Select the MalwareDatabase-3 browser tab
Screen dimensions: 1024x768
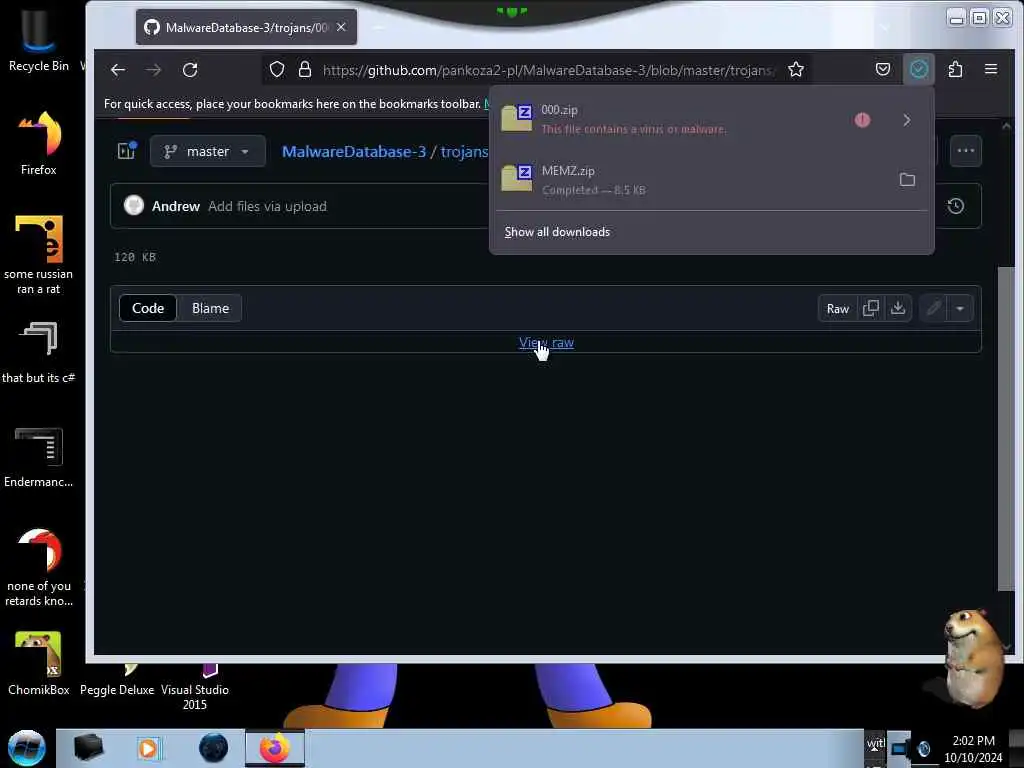[246, 27]
